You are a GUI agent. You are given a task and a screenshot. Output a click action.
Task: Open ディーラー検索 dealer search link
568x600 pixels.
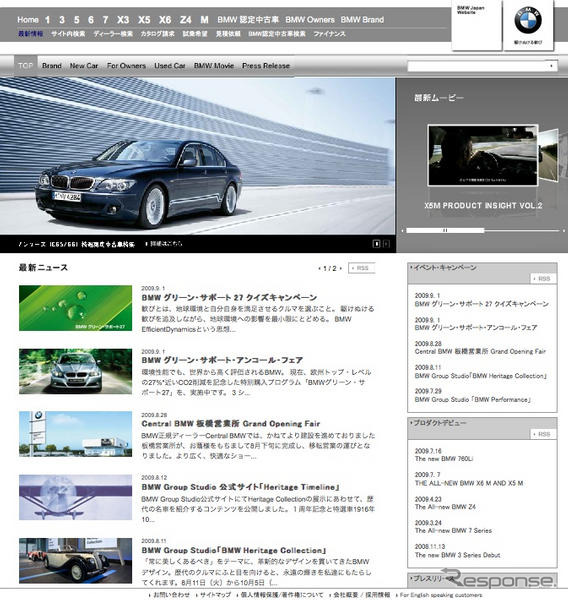click(113, 34)
